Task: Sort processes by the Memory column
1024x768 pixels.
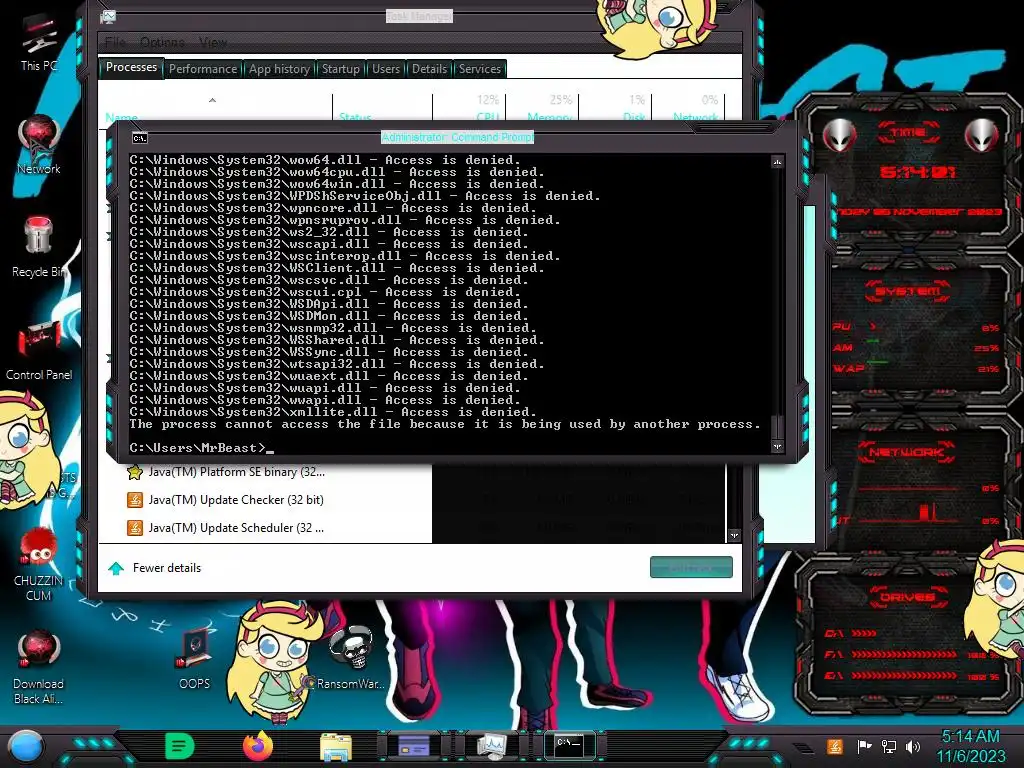Action: [x=542, y=108]
